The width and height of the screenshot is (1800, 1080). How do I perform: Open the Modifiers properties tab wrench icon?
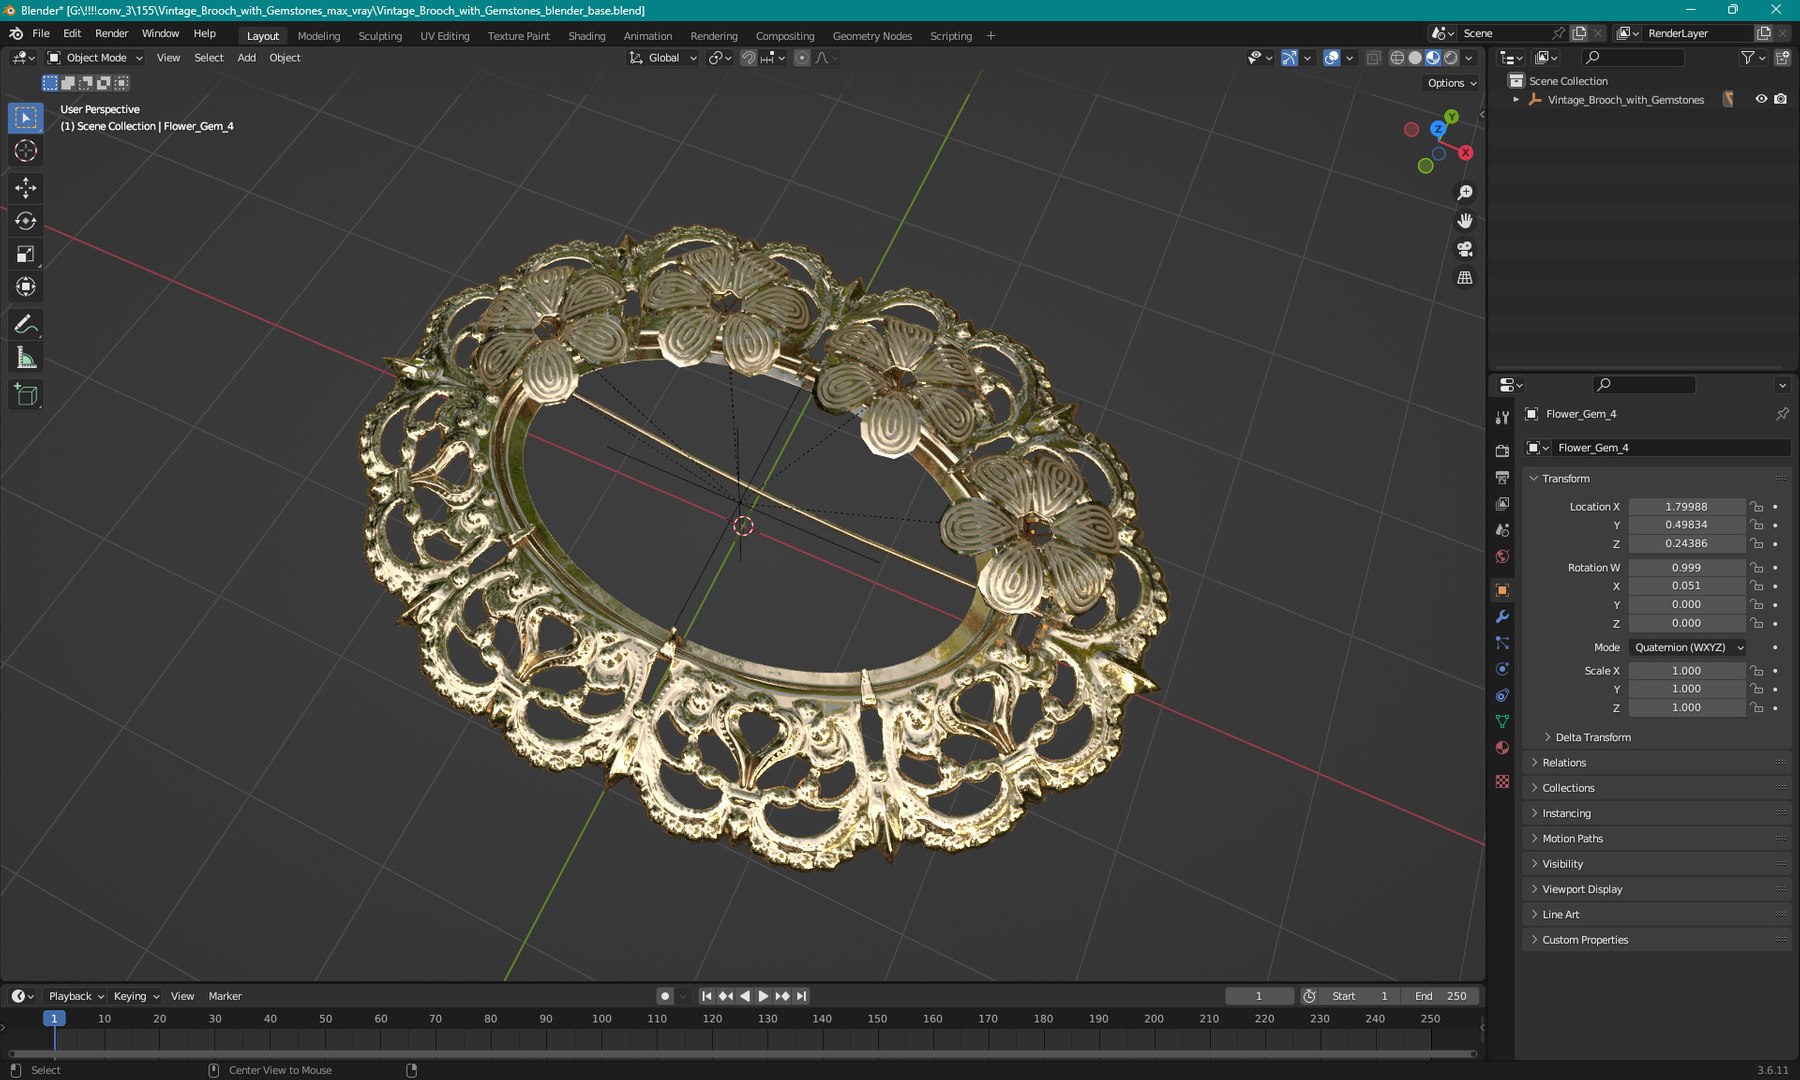click(1502, 617)
